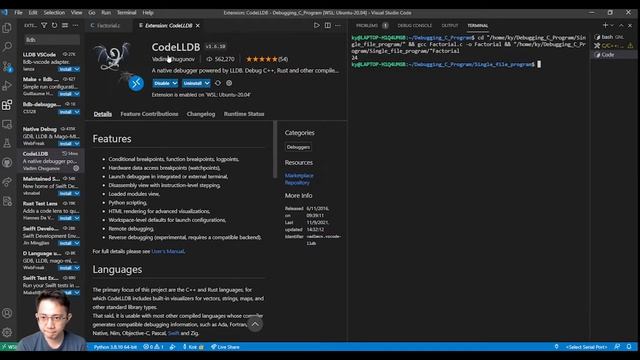Open extensions view more actions menu
Viewport: 640px width, 360px height.
click(x=76, y=25)
